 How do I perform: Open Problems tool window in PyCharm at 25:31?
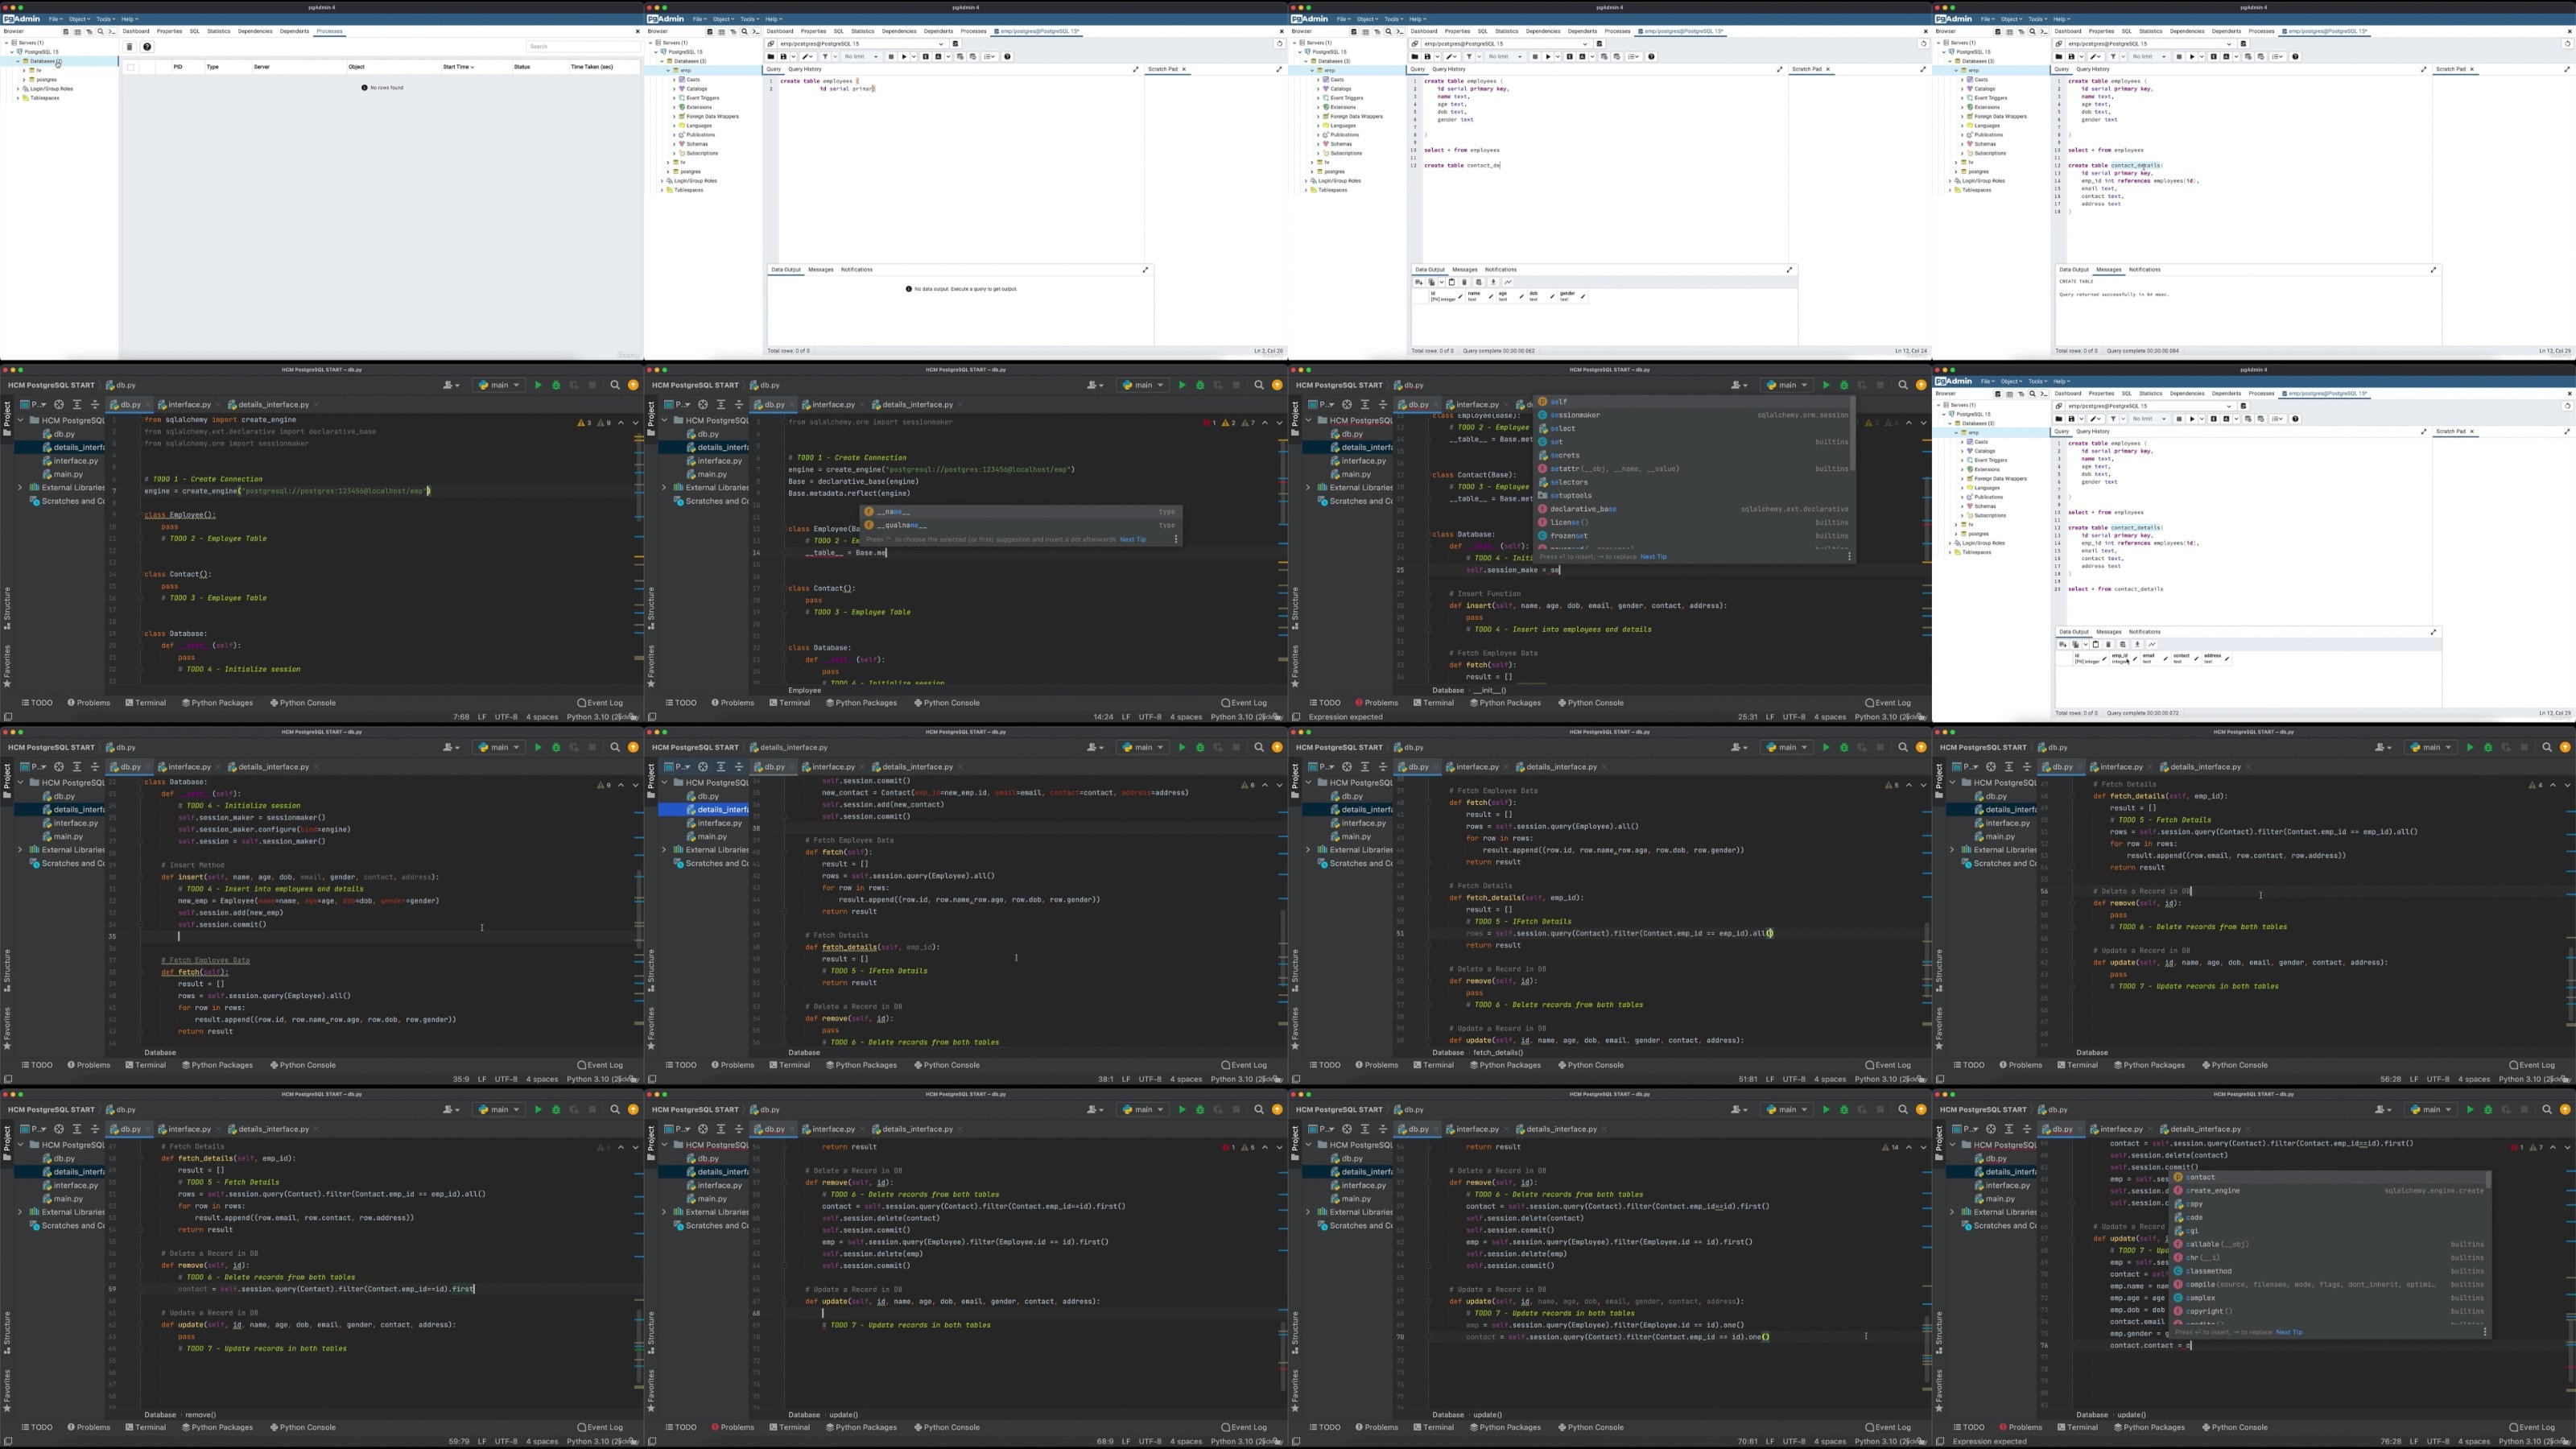pyautogui.click(x=1376, y=703)
